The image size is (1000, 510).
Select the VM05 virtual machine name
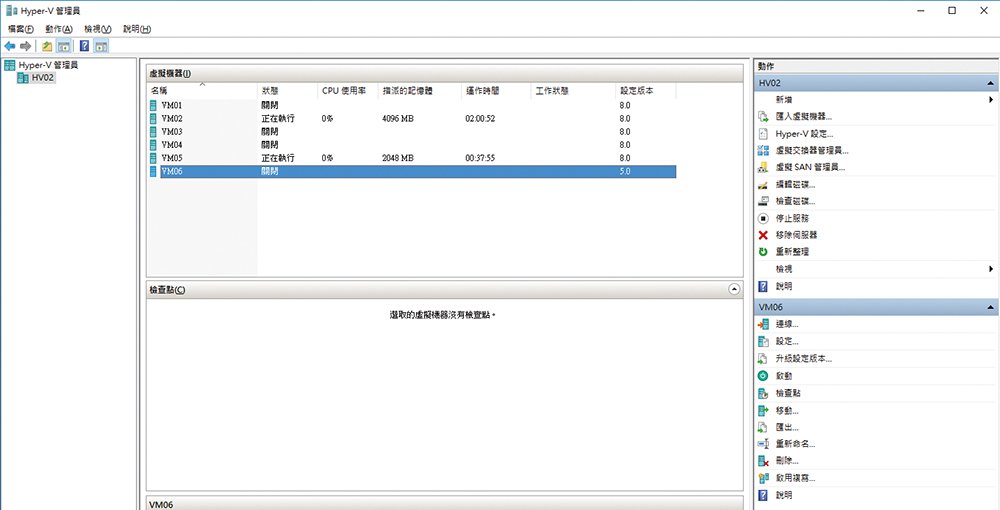[x=172, y=158]
